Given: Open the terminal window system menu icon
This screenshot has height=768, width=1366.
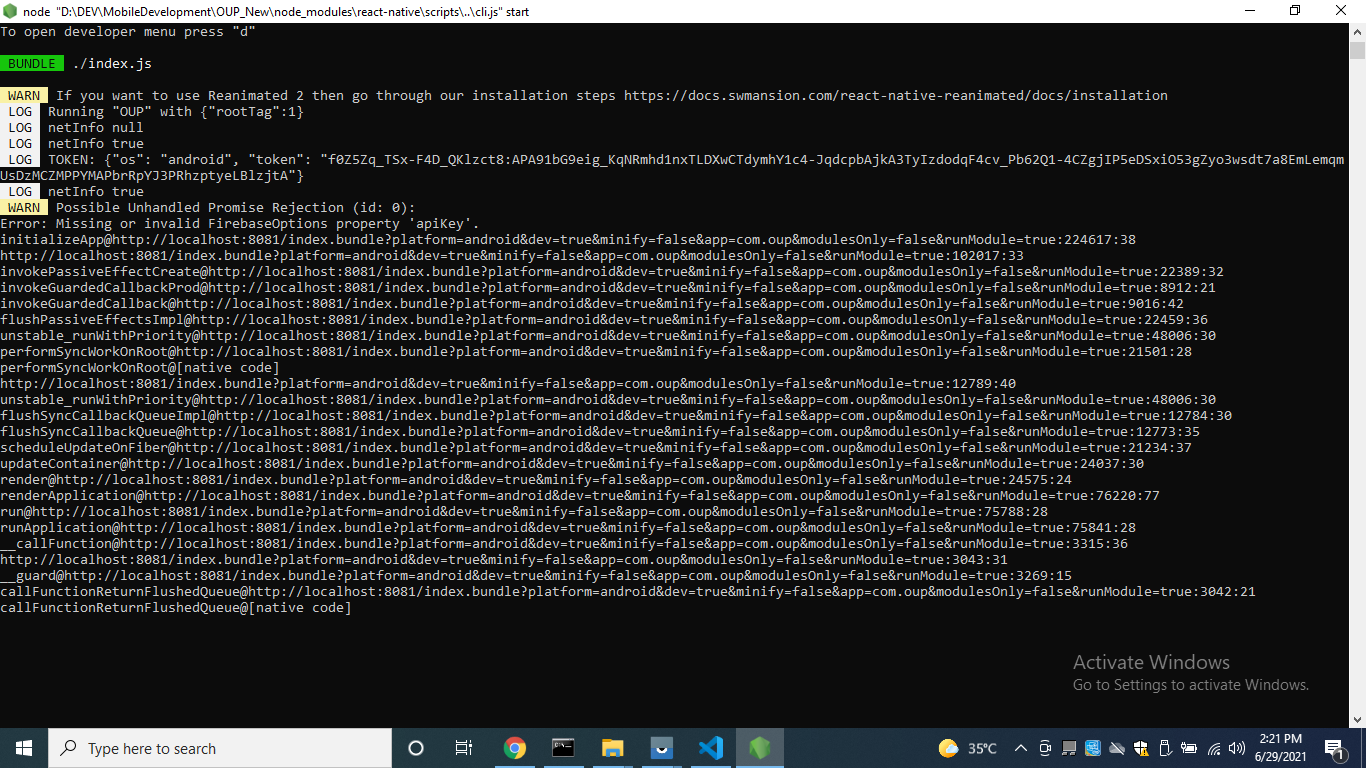Looking at the screenshot, I should [x=10, y=10].
